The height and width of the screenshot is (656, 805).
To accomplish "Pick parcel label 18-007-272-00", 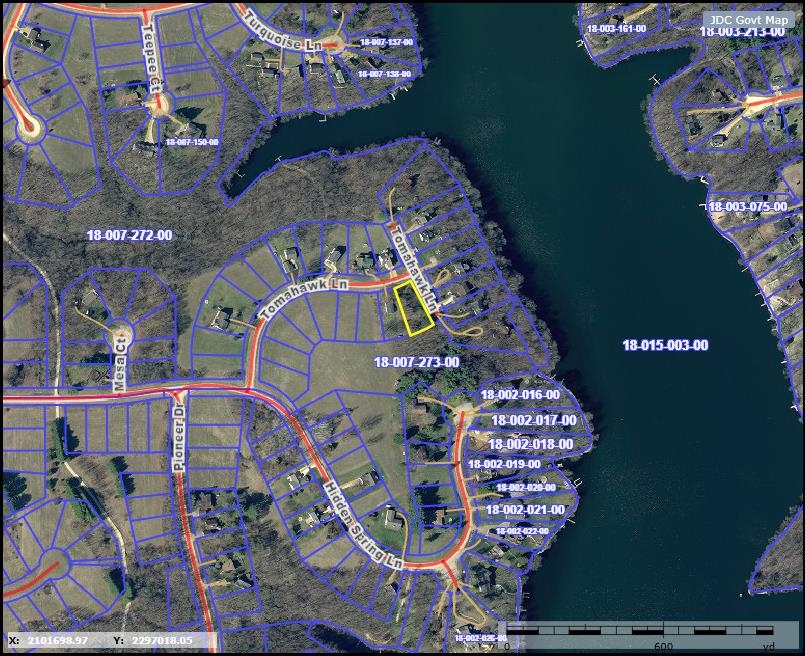I will coord(129,235).
